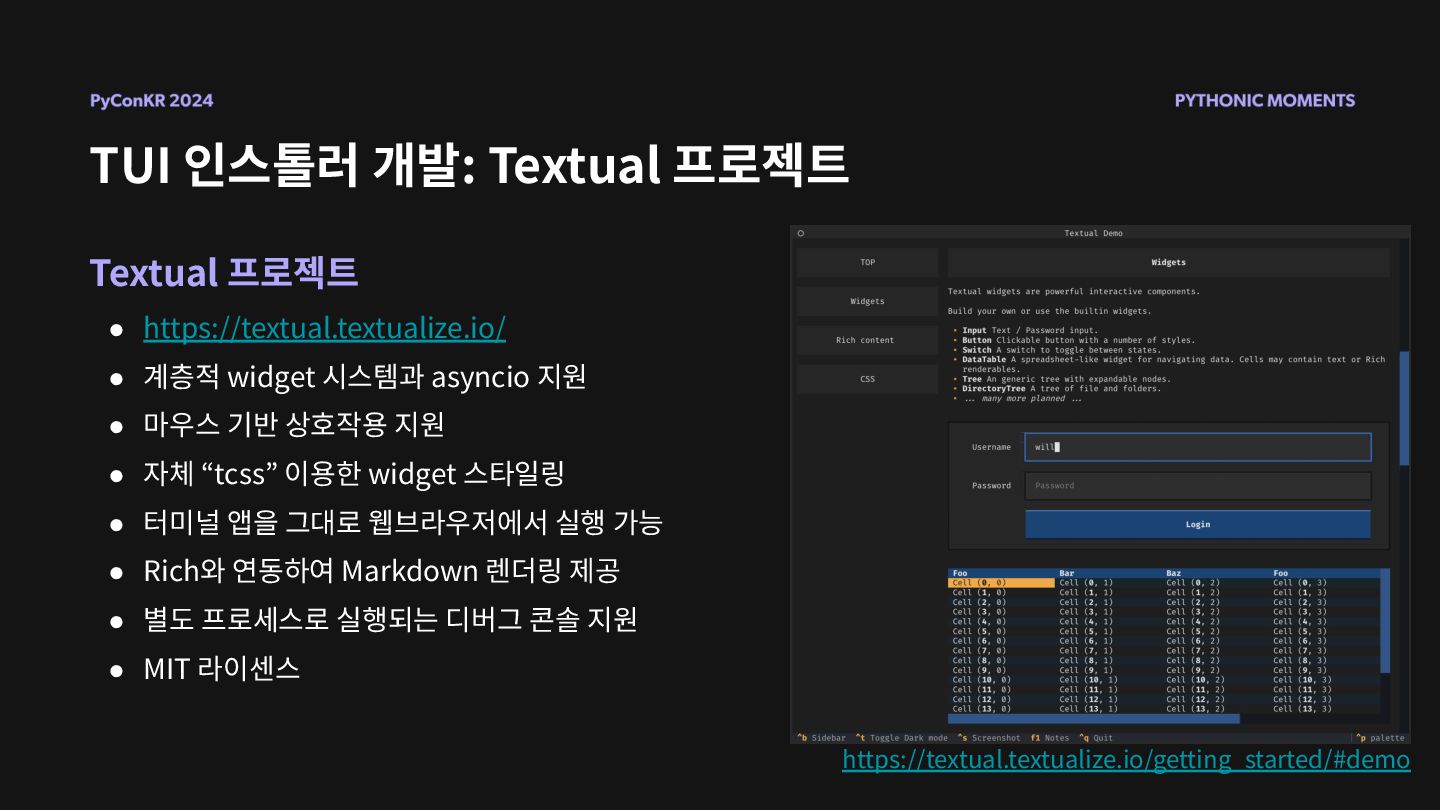Screen dimensions: 1440x810
Task: Toggle the Sidebar via ^b footer shortcut
Action: [x=822, y=738]
